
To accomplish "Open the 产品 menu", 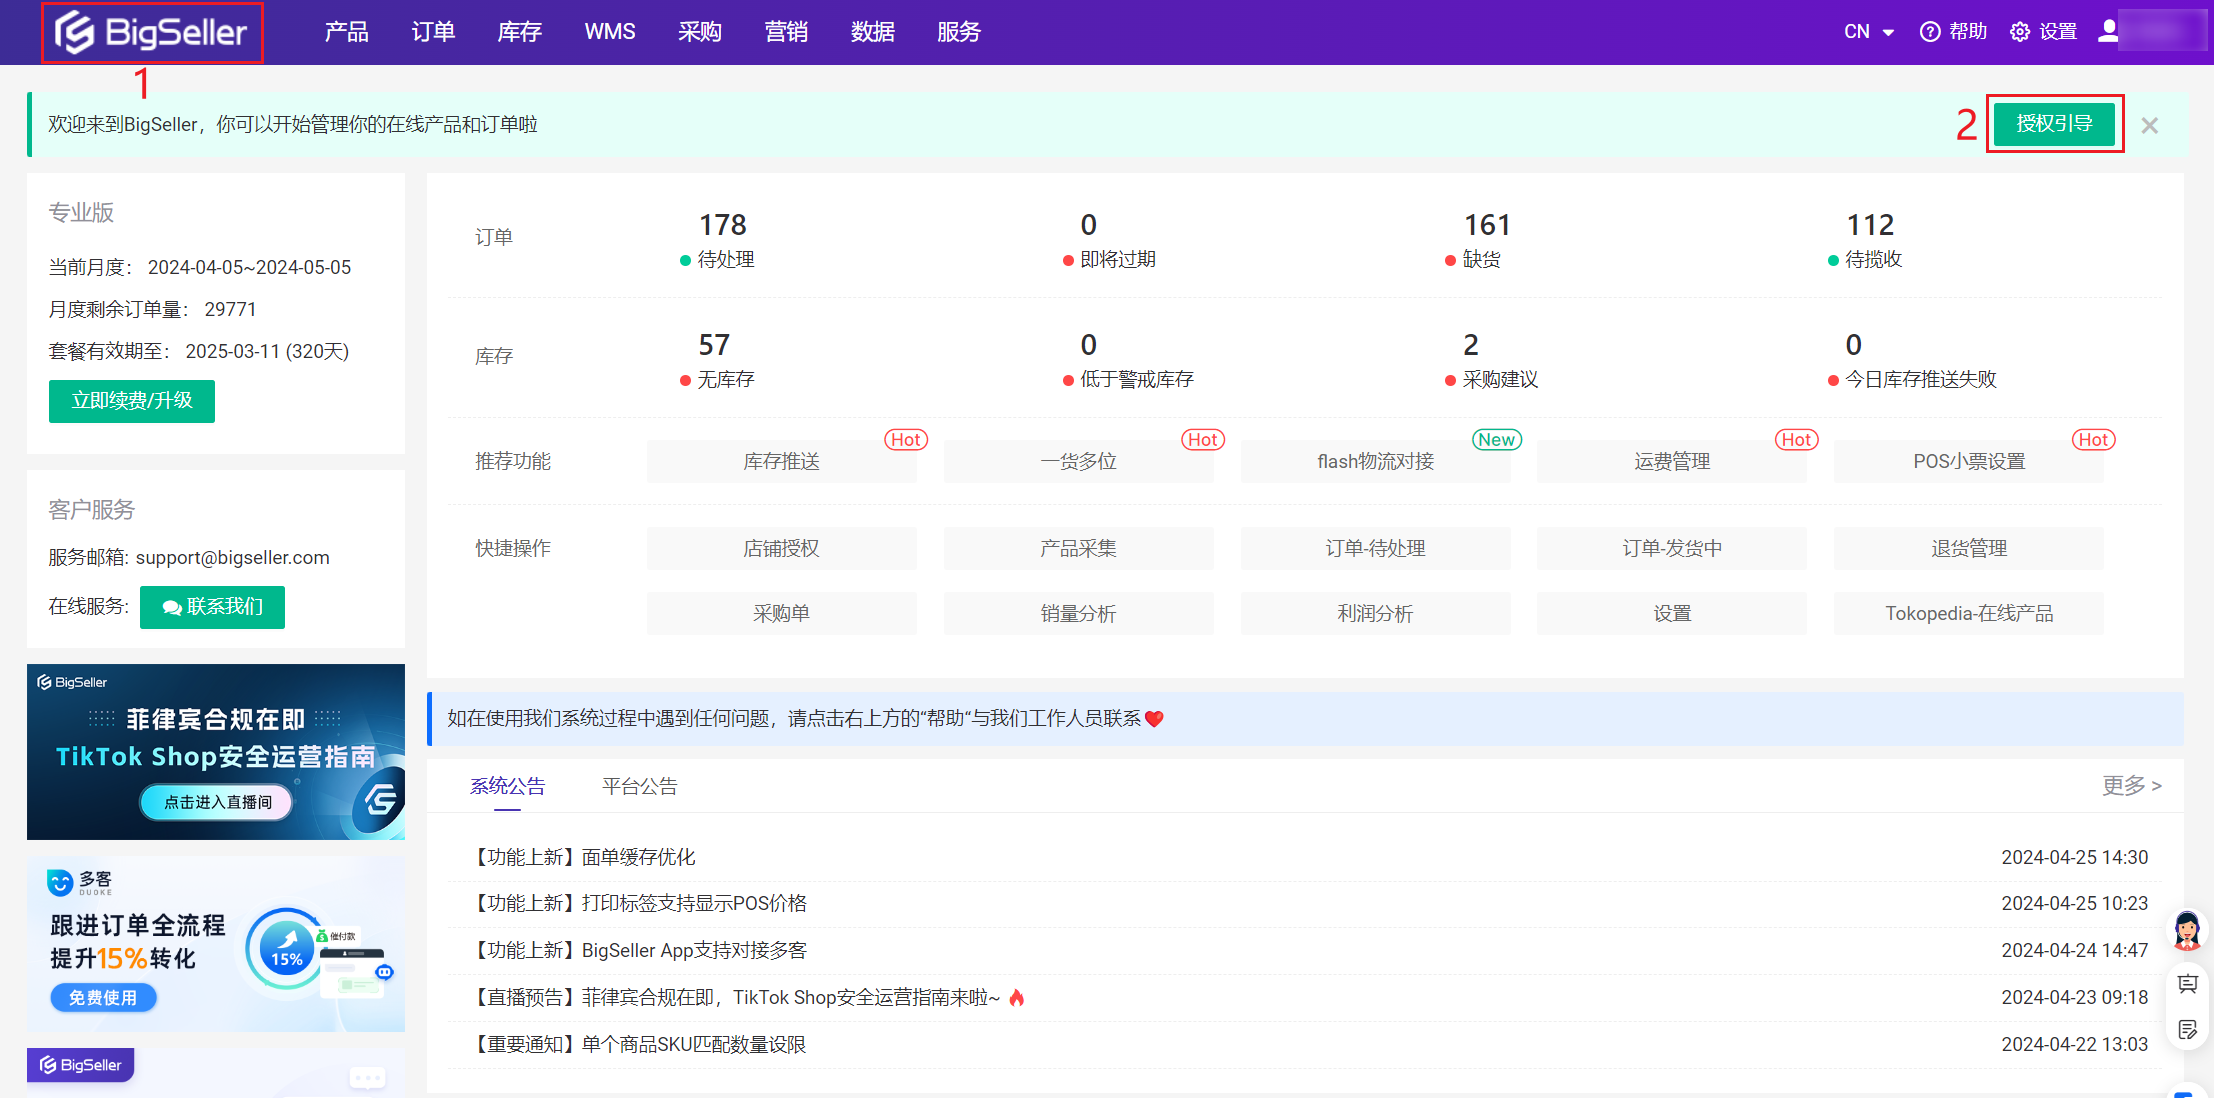I will (347, 32).
